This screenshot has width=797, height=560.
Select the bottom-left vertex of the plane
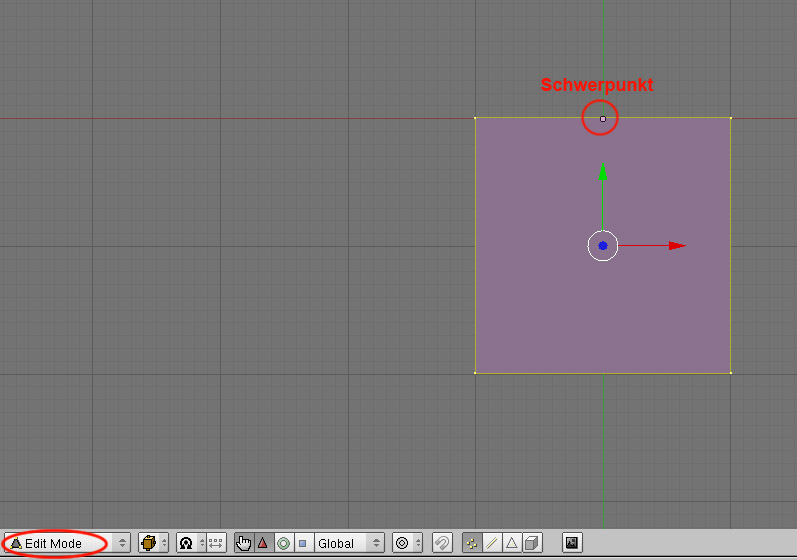tap(475, 373)
